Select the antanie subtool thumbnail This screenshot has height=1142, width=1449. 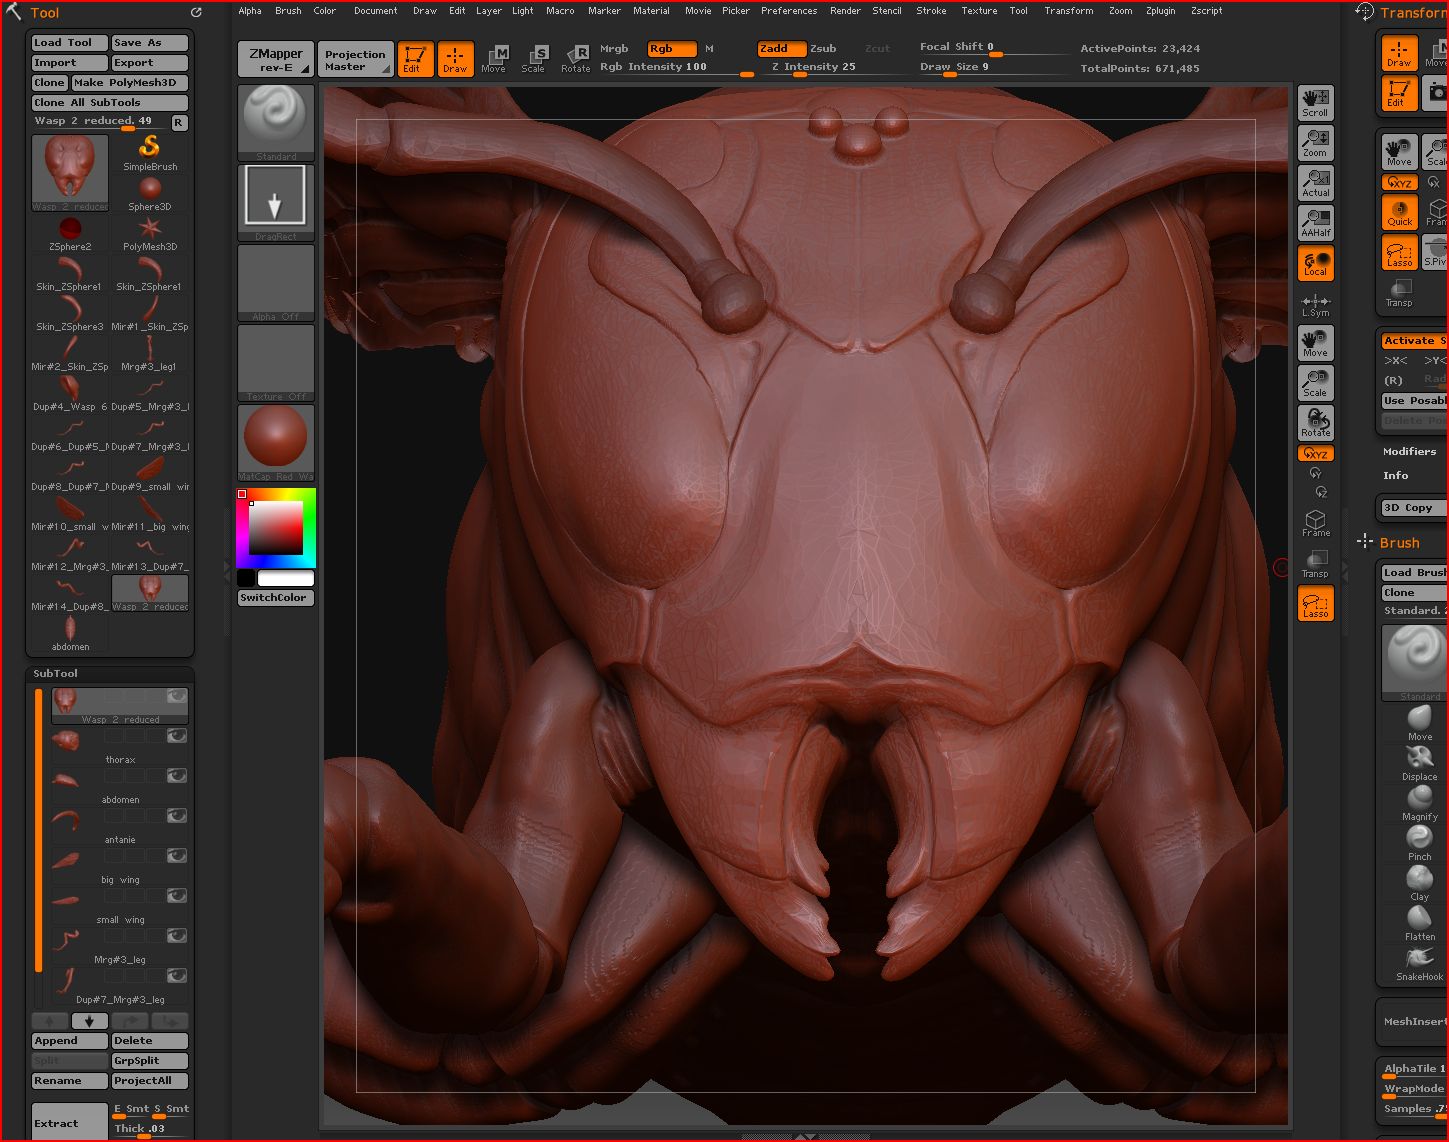point(66,818)
